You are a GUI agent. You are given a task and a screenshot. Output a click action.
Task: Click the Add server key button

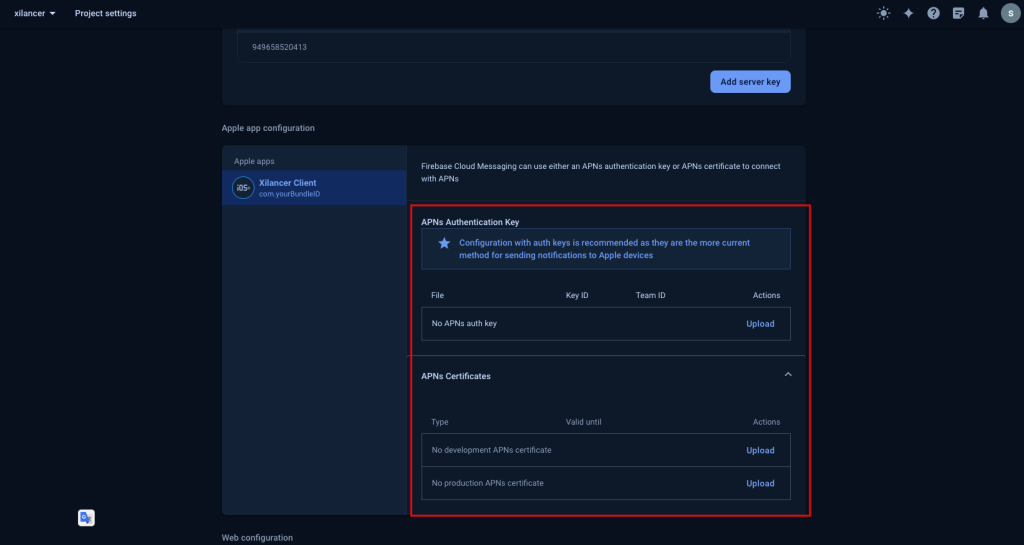750,82
